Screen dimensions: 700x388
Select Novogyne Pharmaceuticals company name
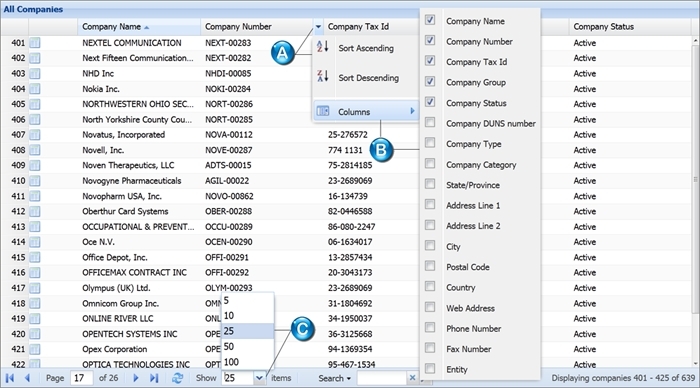132,181
